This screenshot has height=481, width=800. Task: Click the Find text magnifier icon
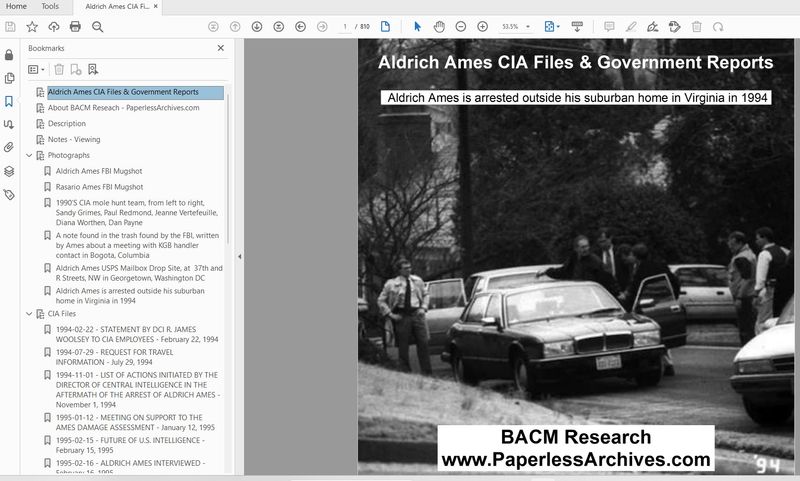click(98, 27)
